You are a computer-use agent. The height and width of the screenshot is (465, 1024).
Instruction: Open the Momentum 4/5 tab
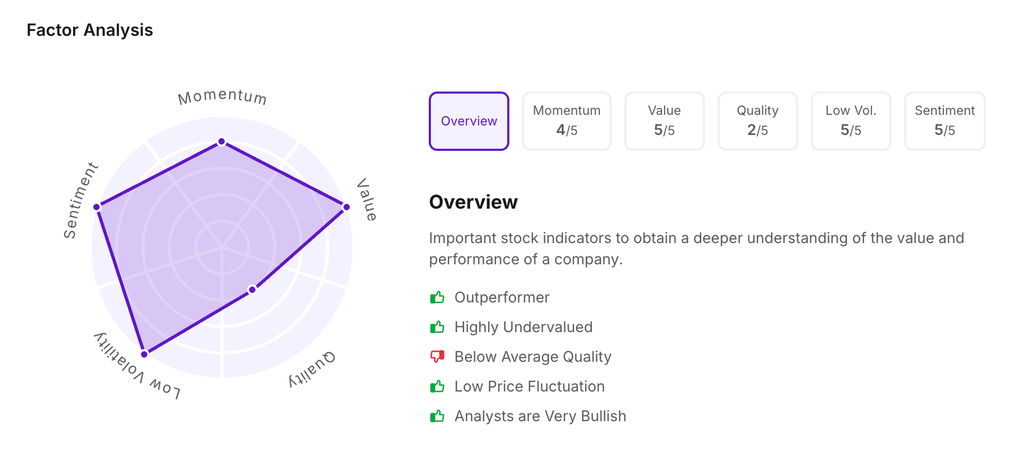point(567,121)
